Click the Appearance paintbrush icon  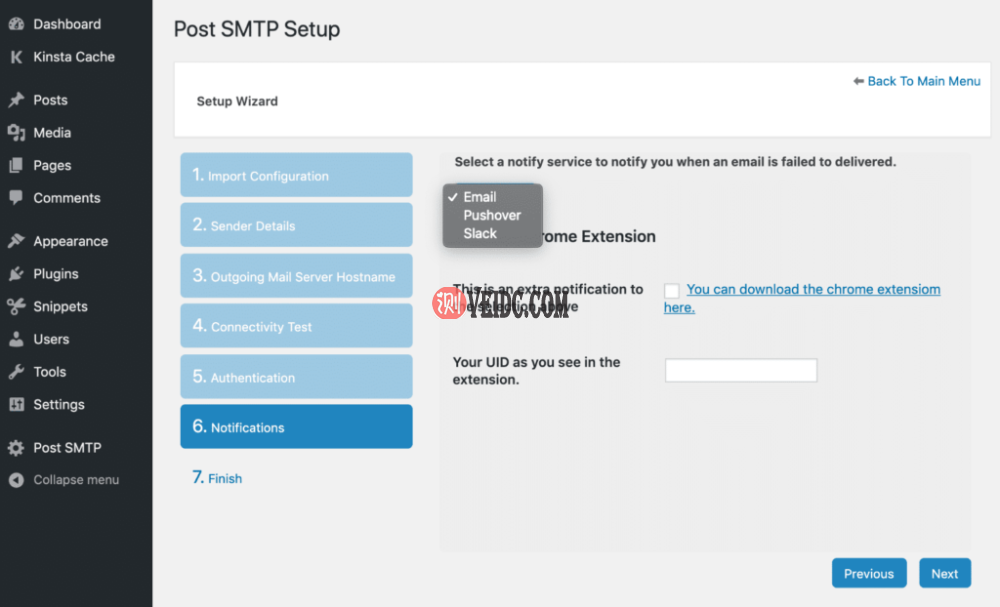click(16, 241)
